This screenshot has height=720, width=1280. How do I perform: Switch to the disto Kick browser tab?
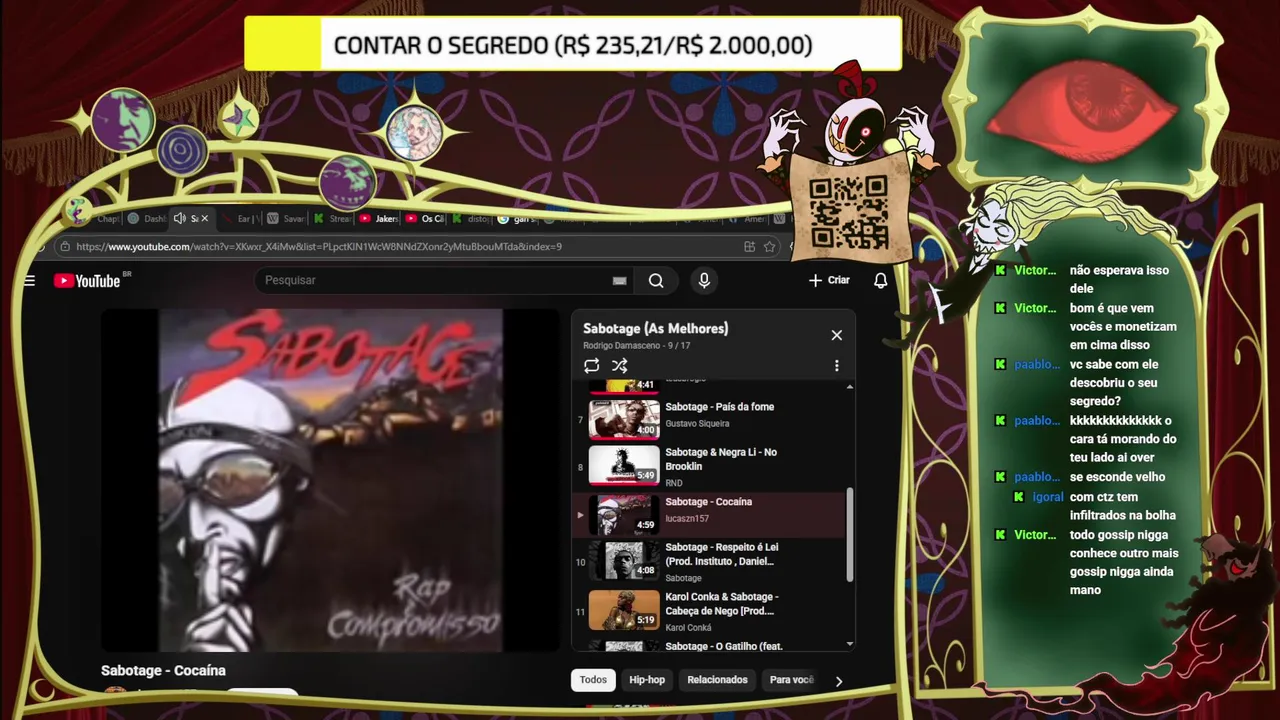pos(471,218)
